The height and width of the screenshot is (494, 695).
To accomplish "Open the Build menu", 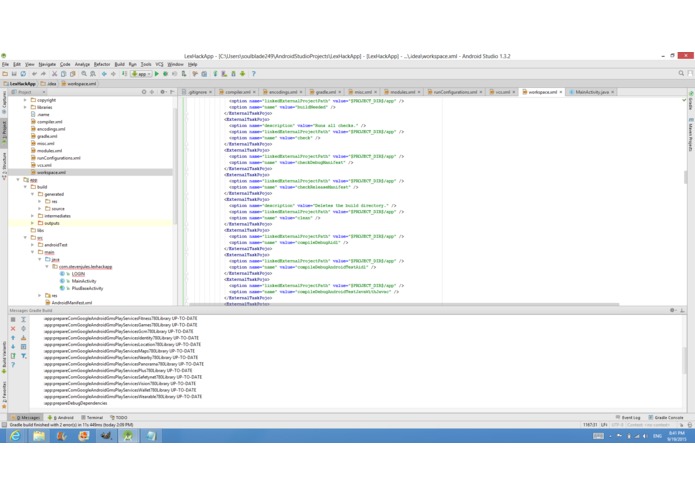I will (120, 64).
